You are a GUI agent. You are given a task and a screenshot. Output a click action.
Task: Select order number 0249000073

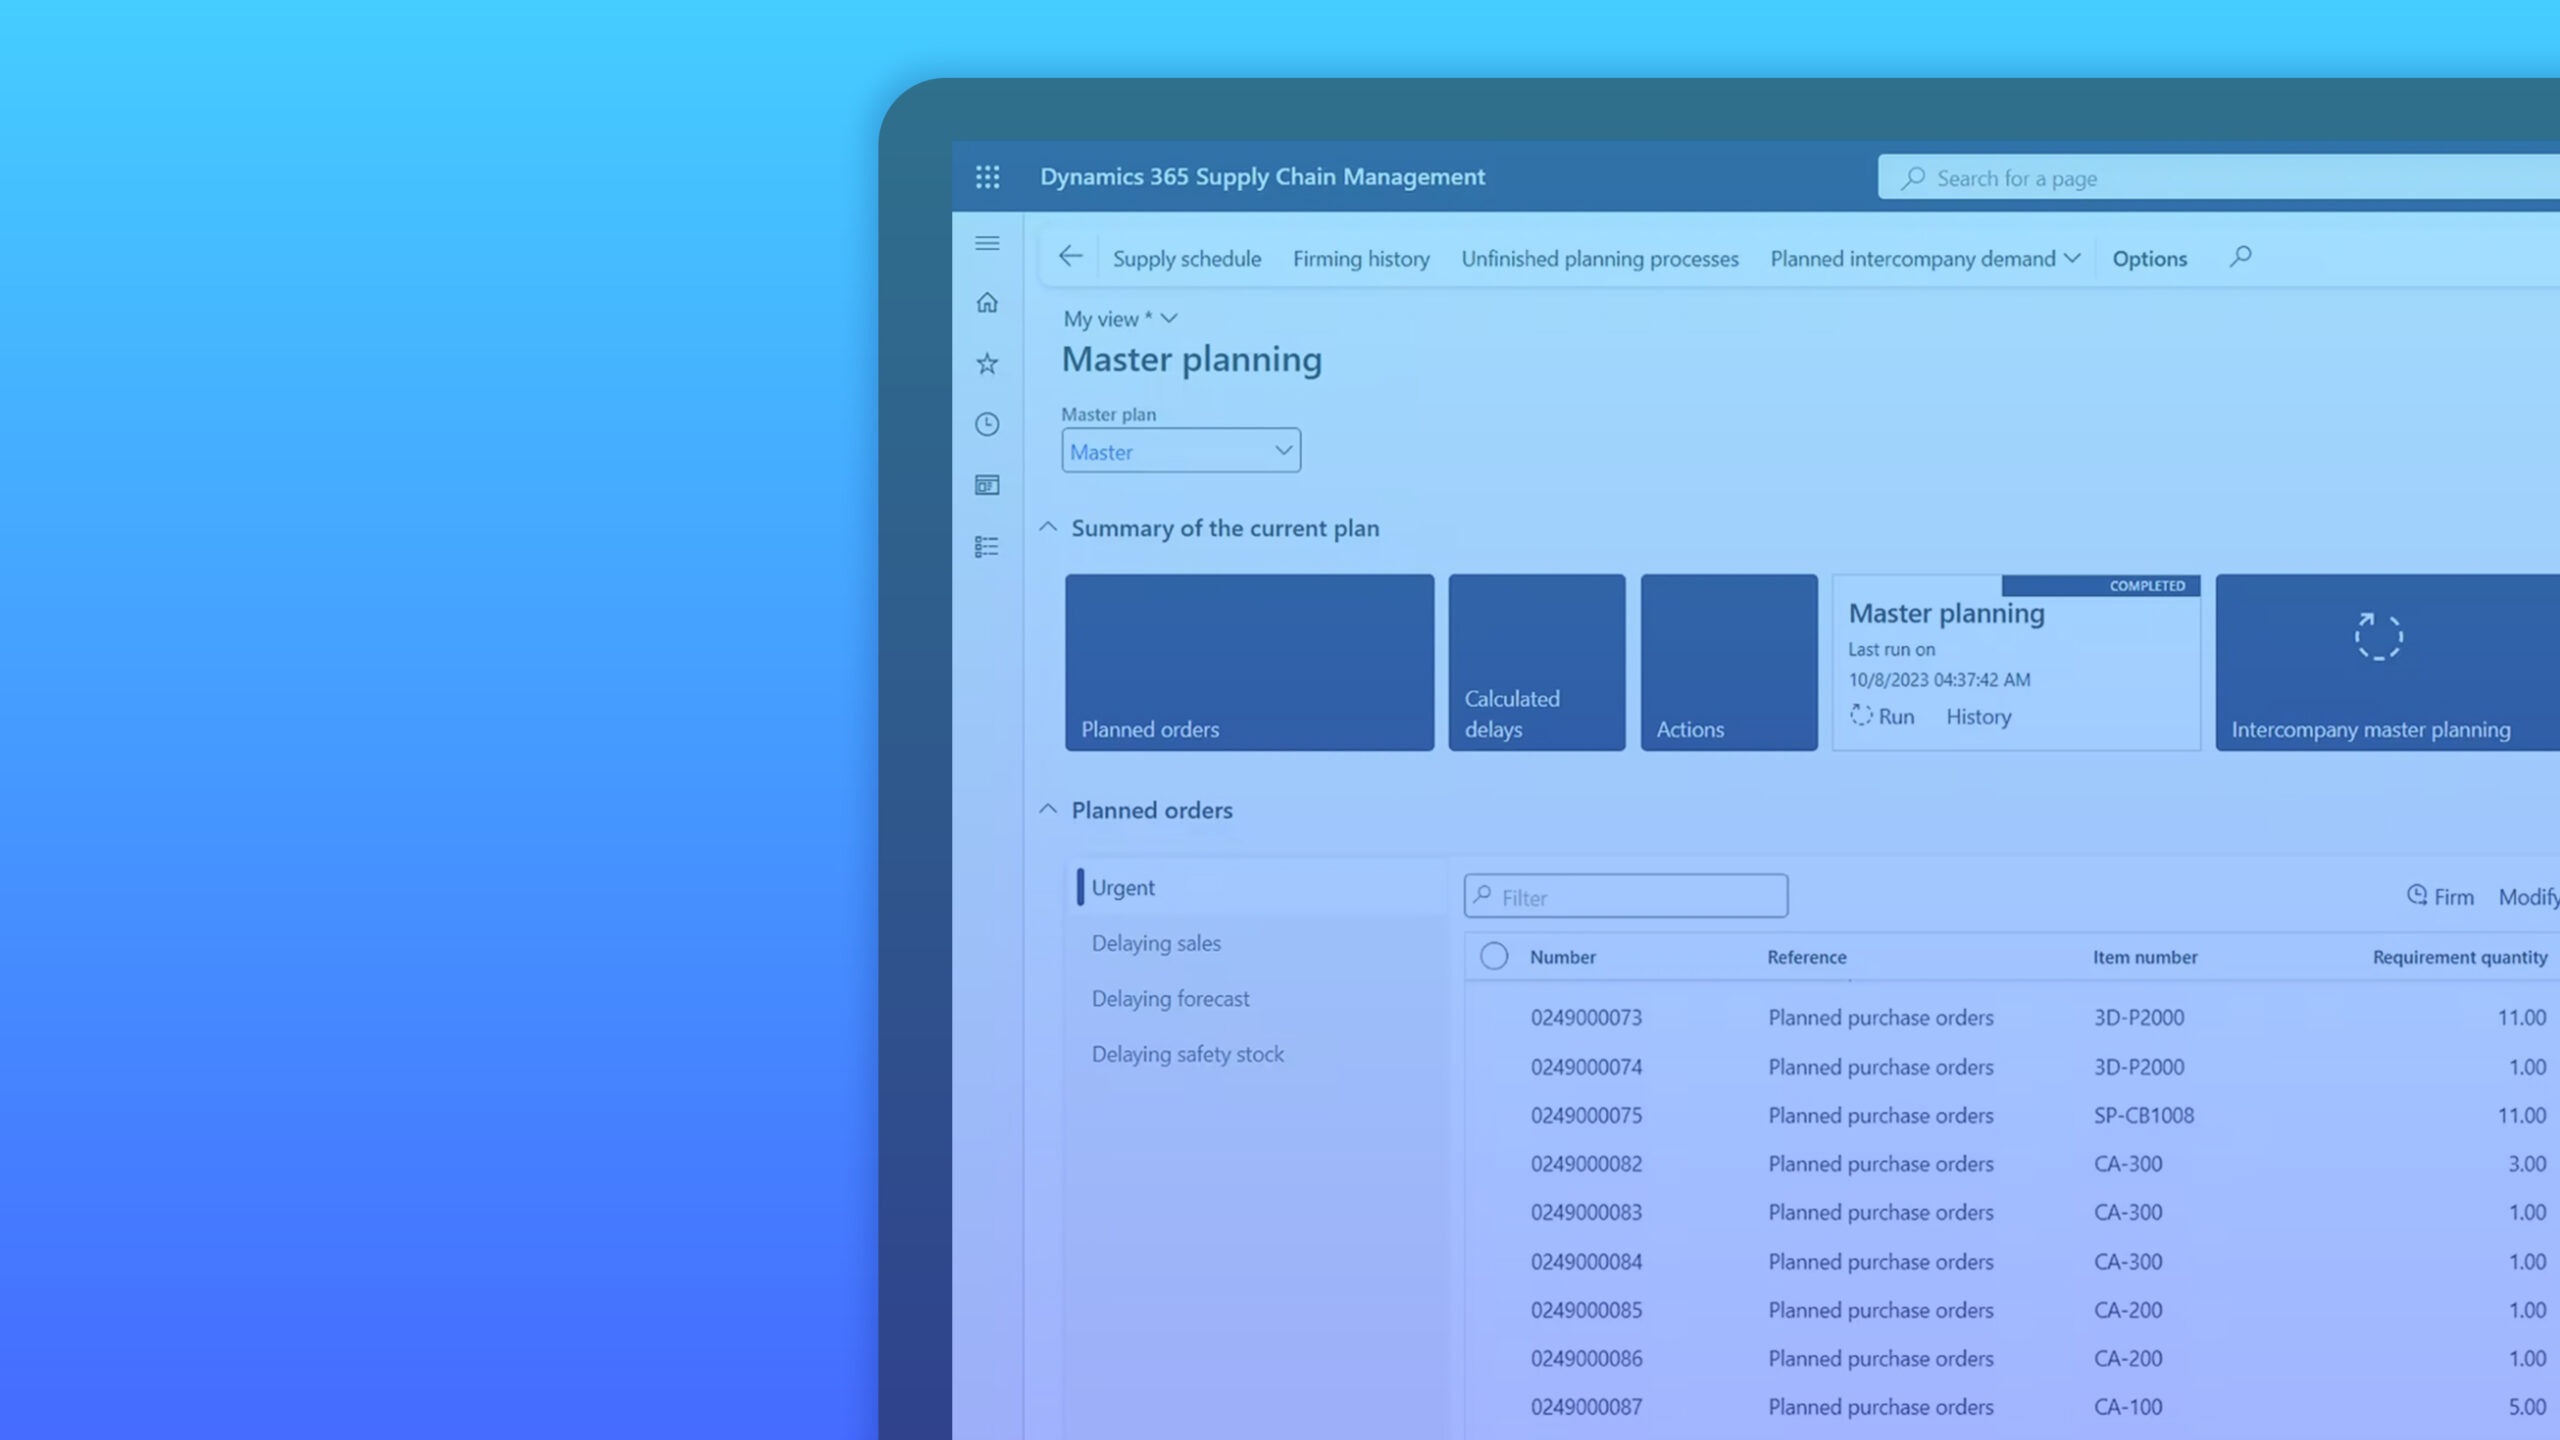coord(1586,1018)
